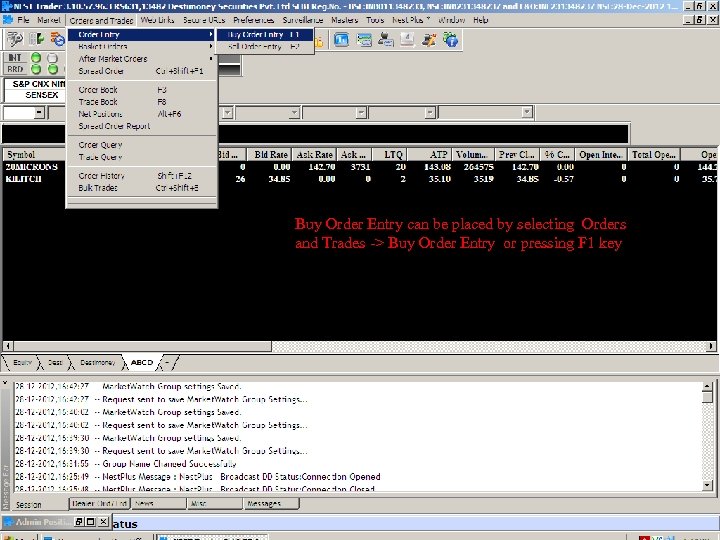Click the ATP column header
720x540 pixels.
pyautogui.click(x=430, y=155)
